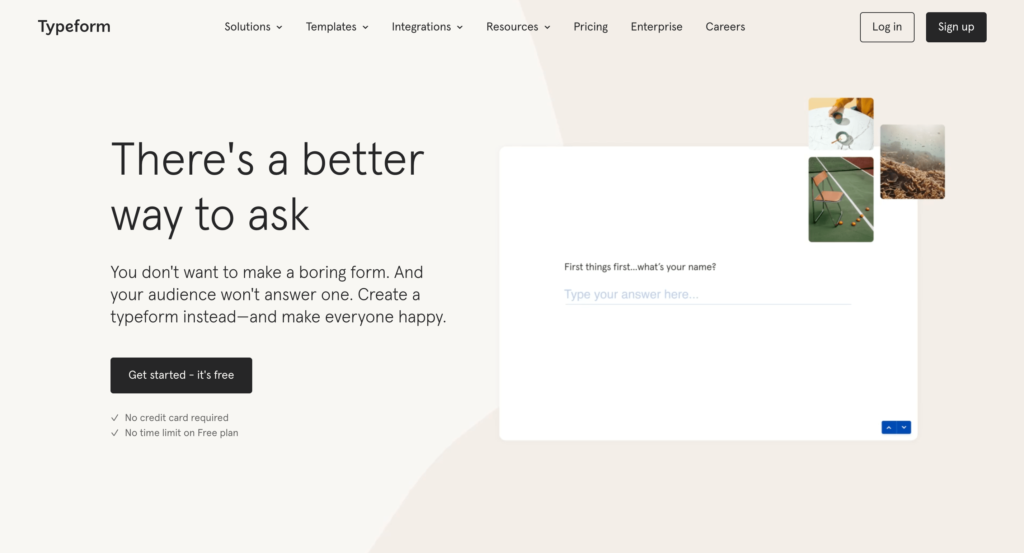
Task: Open the Templates dropdown
Action: click(x=337, y=27)
